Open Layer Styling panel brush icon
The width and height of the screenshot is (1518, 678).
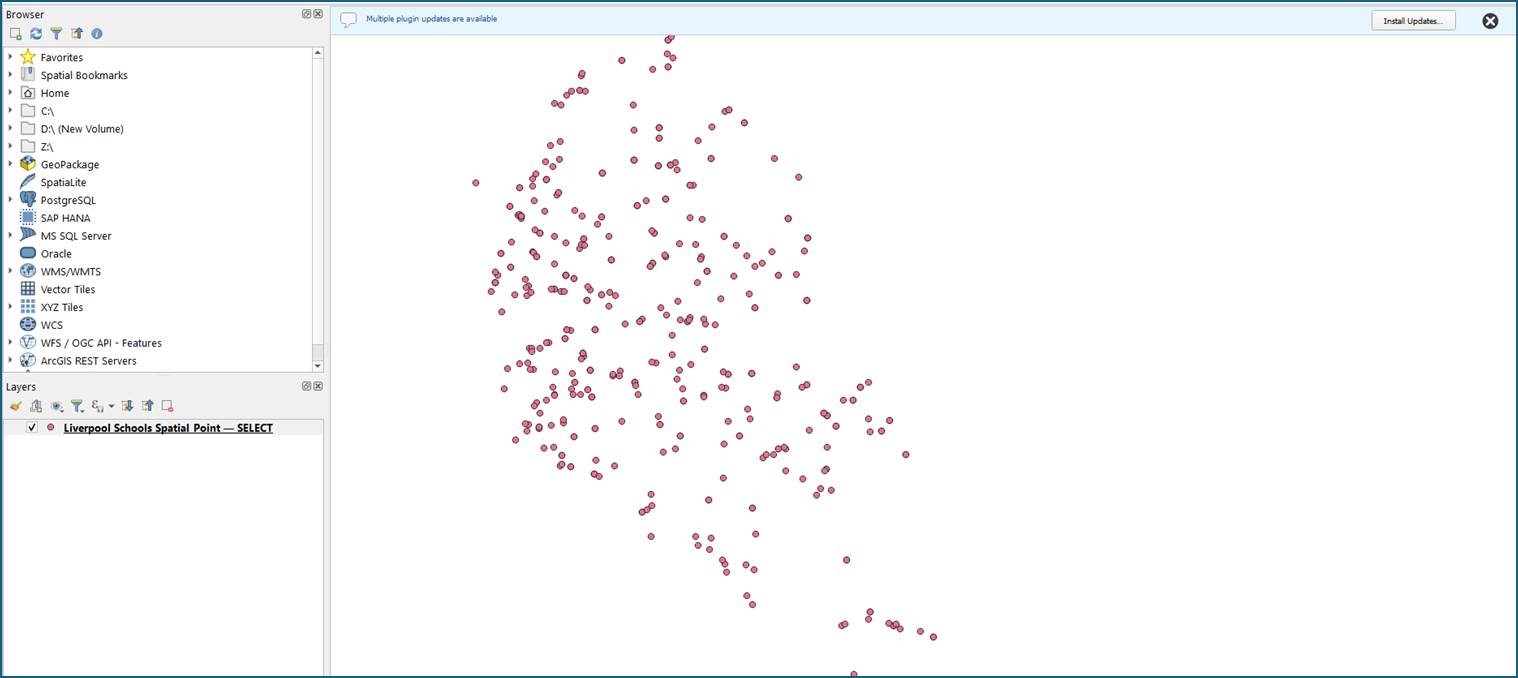click(15, 406)
